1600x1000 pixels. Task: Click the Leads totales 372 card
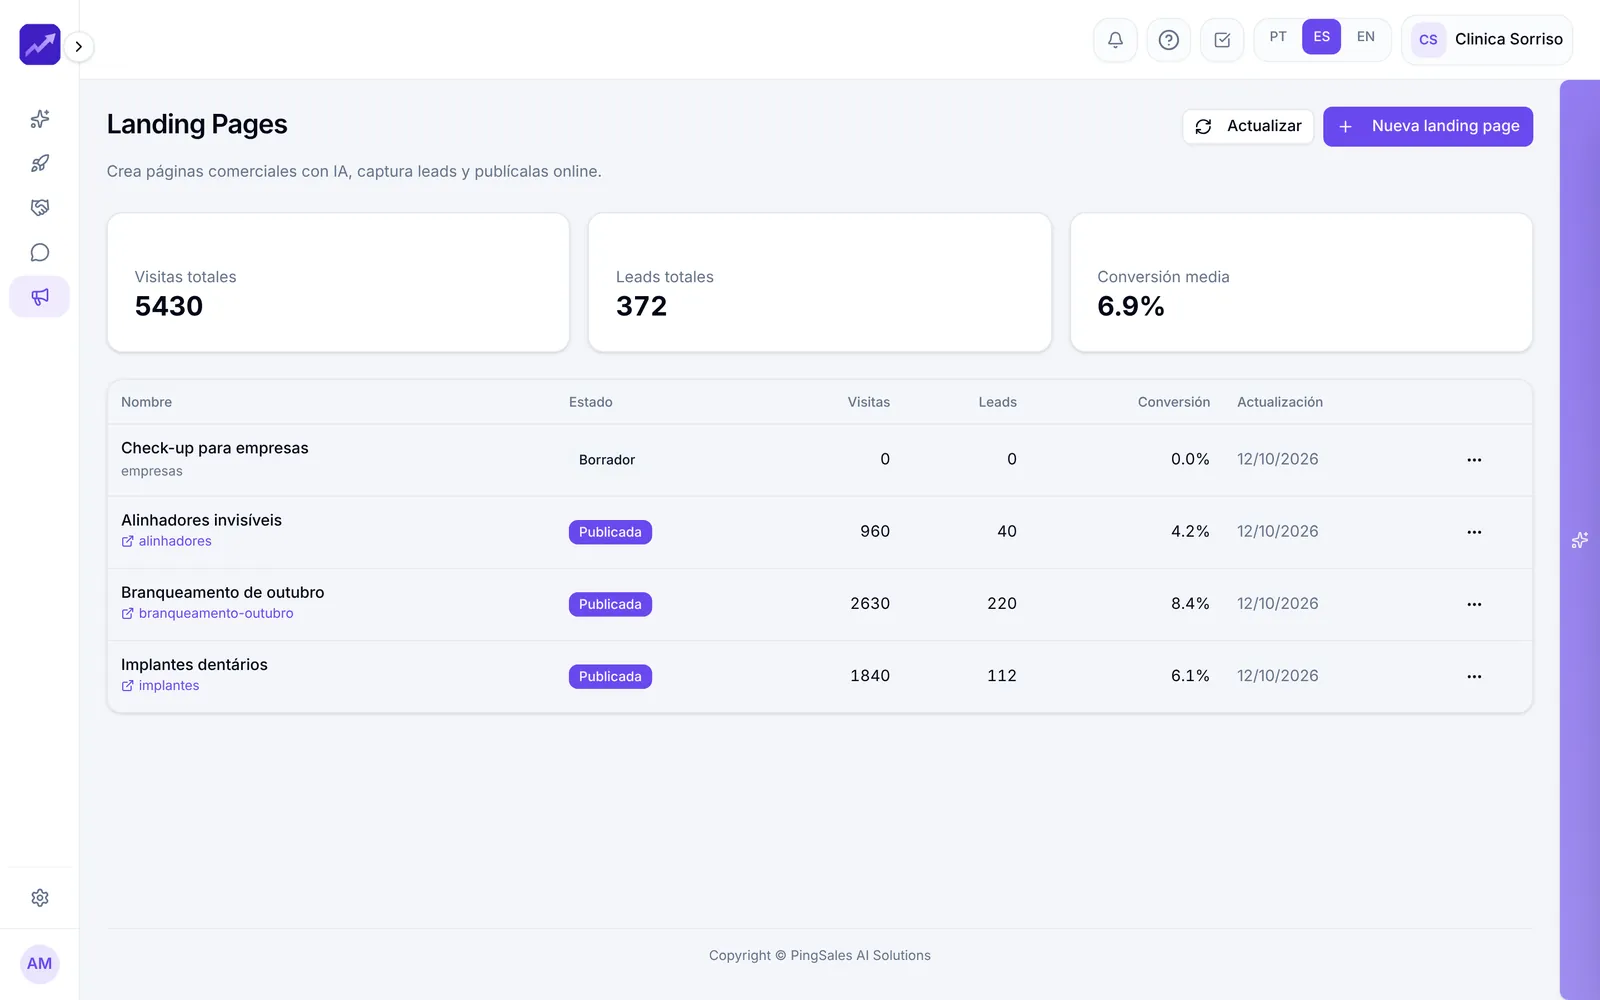click(820, 282)
